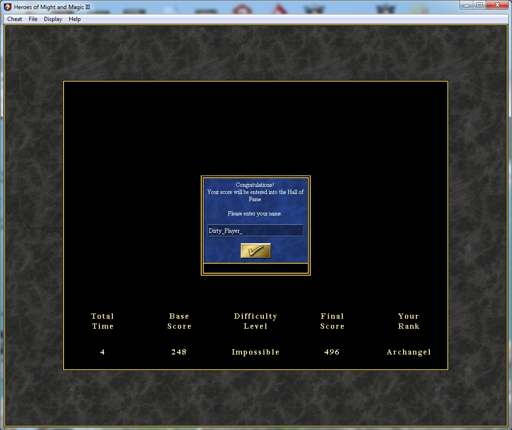
Task: Click the name input field with Dirty_Player
Action: point(255,231)
